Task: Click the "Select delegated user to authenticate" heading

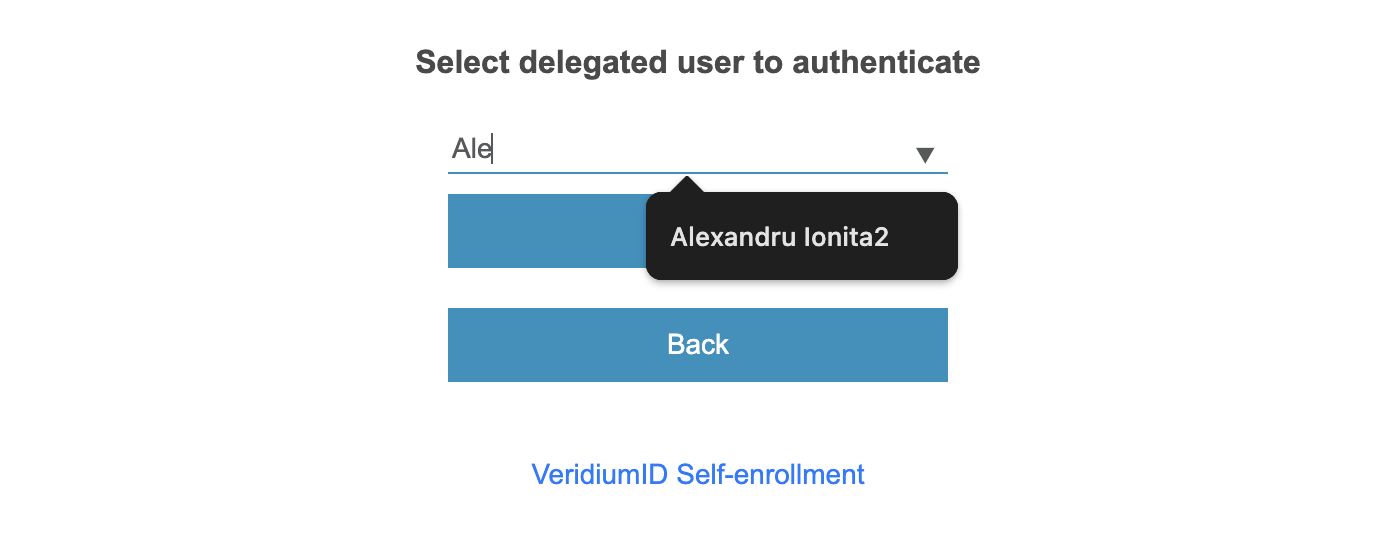Action: (697, 62)
